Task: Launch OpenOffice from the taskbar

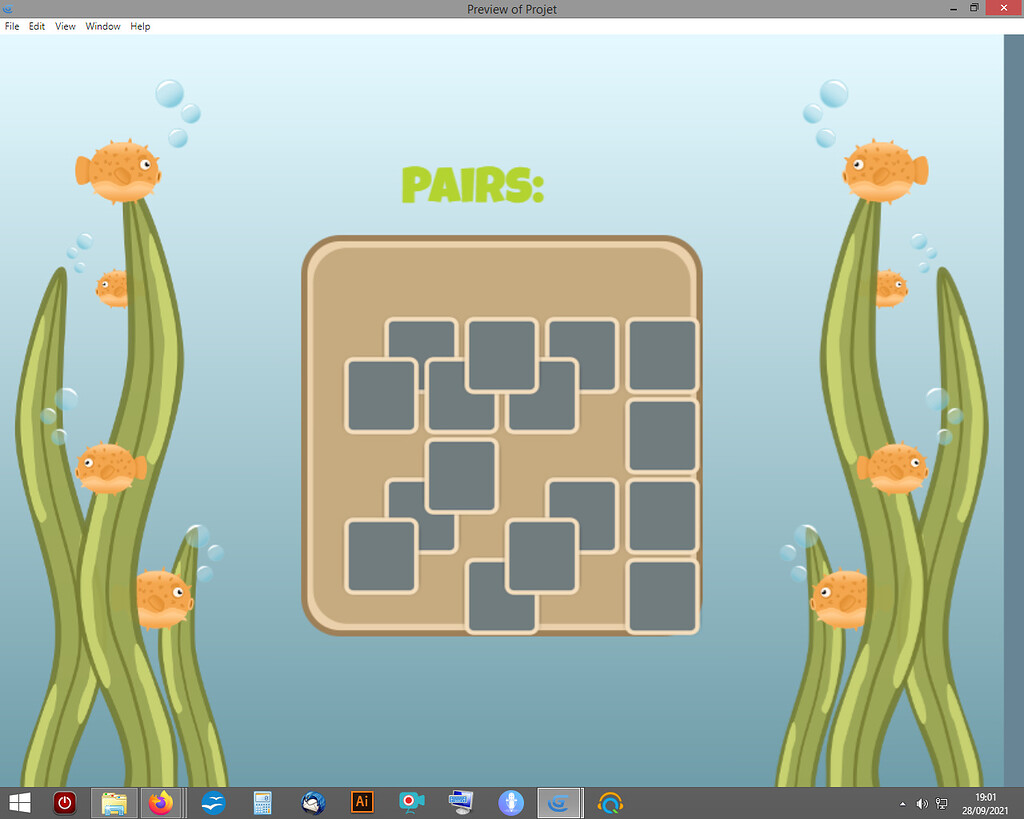Action: pos(212,802)
